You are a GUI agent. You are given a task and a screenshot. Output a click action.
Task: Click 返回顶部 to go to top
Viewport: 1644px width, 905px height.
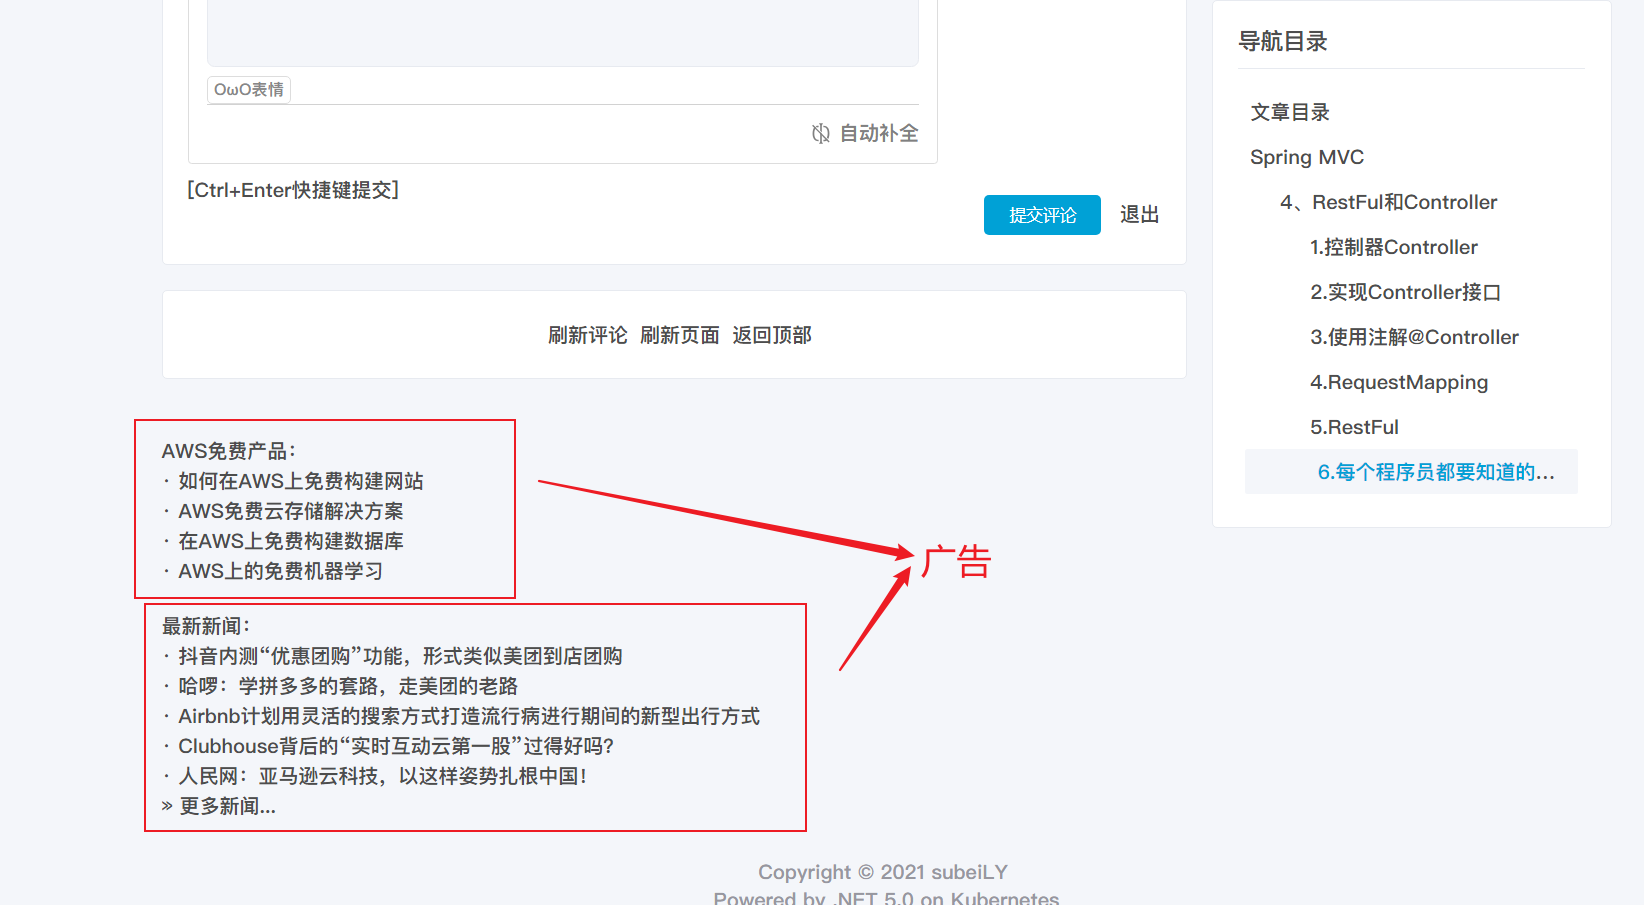(x=772, y=335)
